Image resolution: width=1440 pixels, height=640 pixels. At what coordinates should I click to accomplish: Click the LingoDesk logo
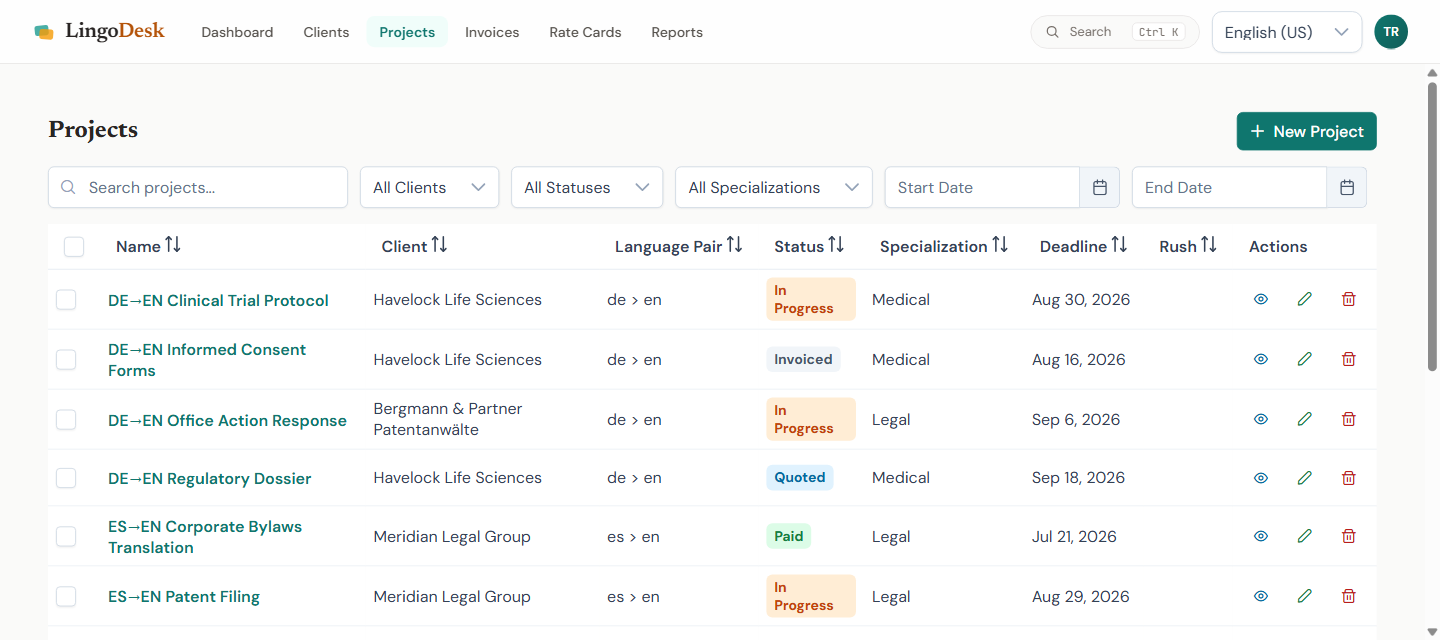click(x=99, y=31)
